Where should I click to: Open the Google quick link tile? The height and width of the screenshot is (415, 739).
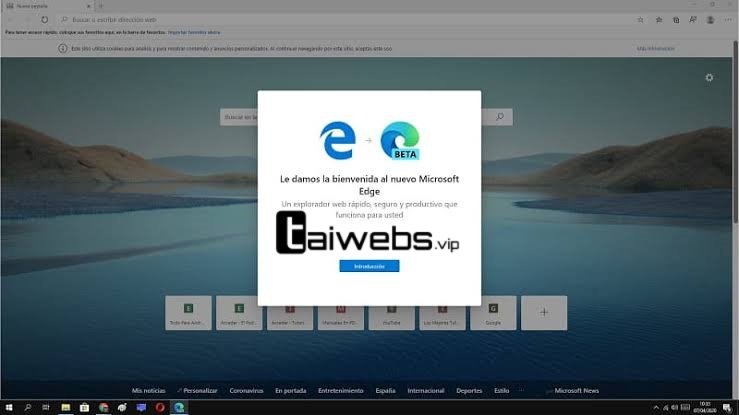click(x=493, y=313)
